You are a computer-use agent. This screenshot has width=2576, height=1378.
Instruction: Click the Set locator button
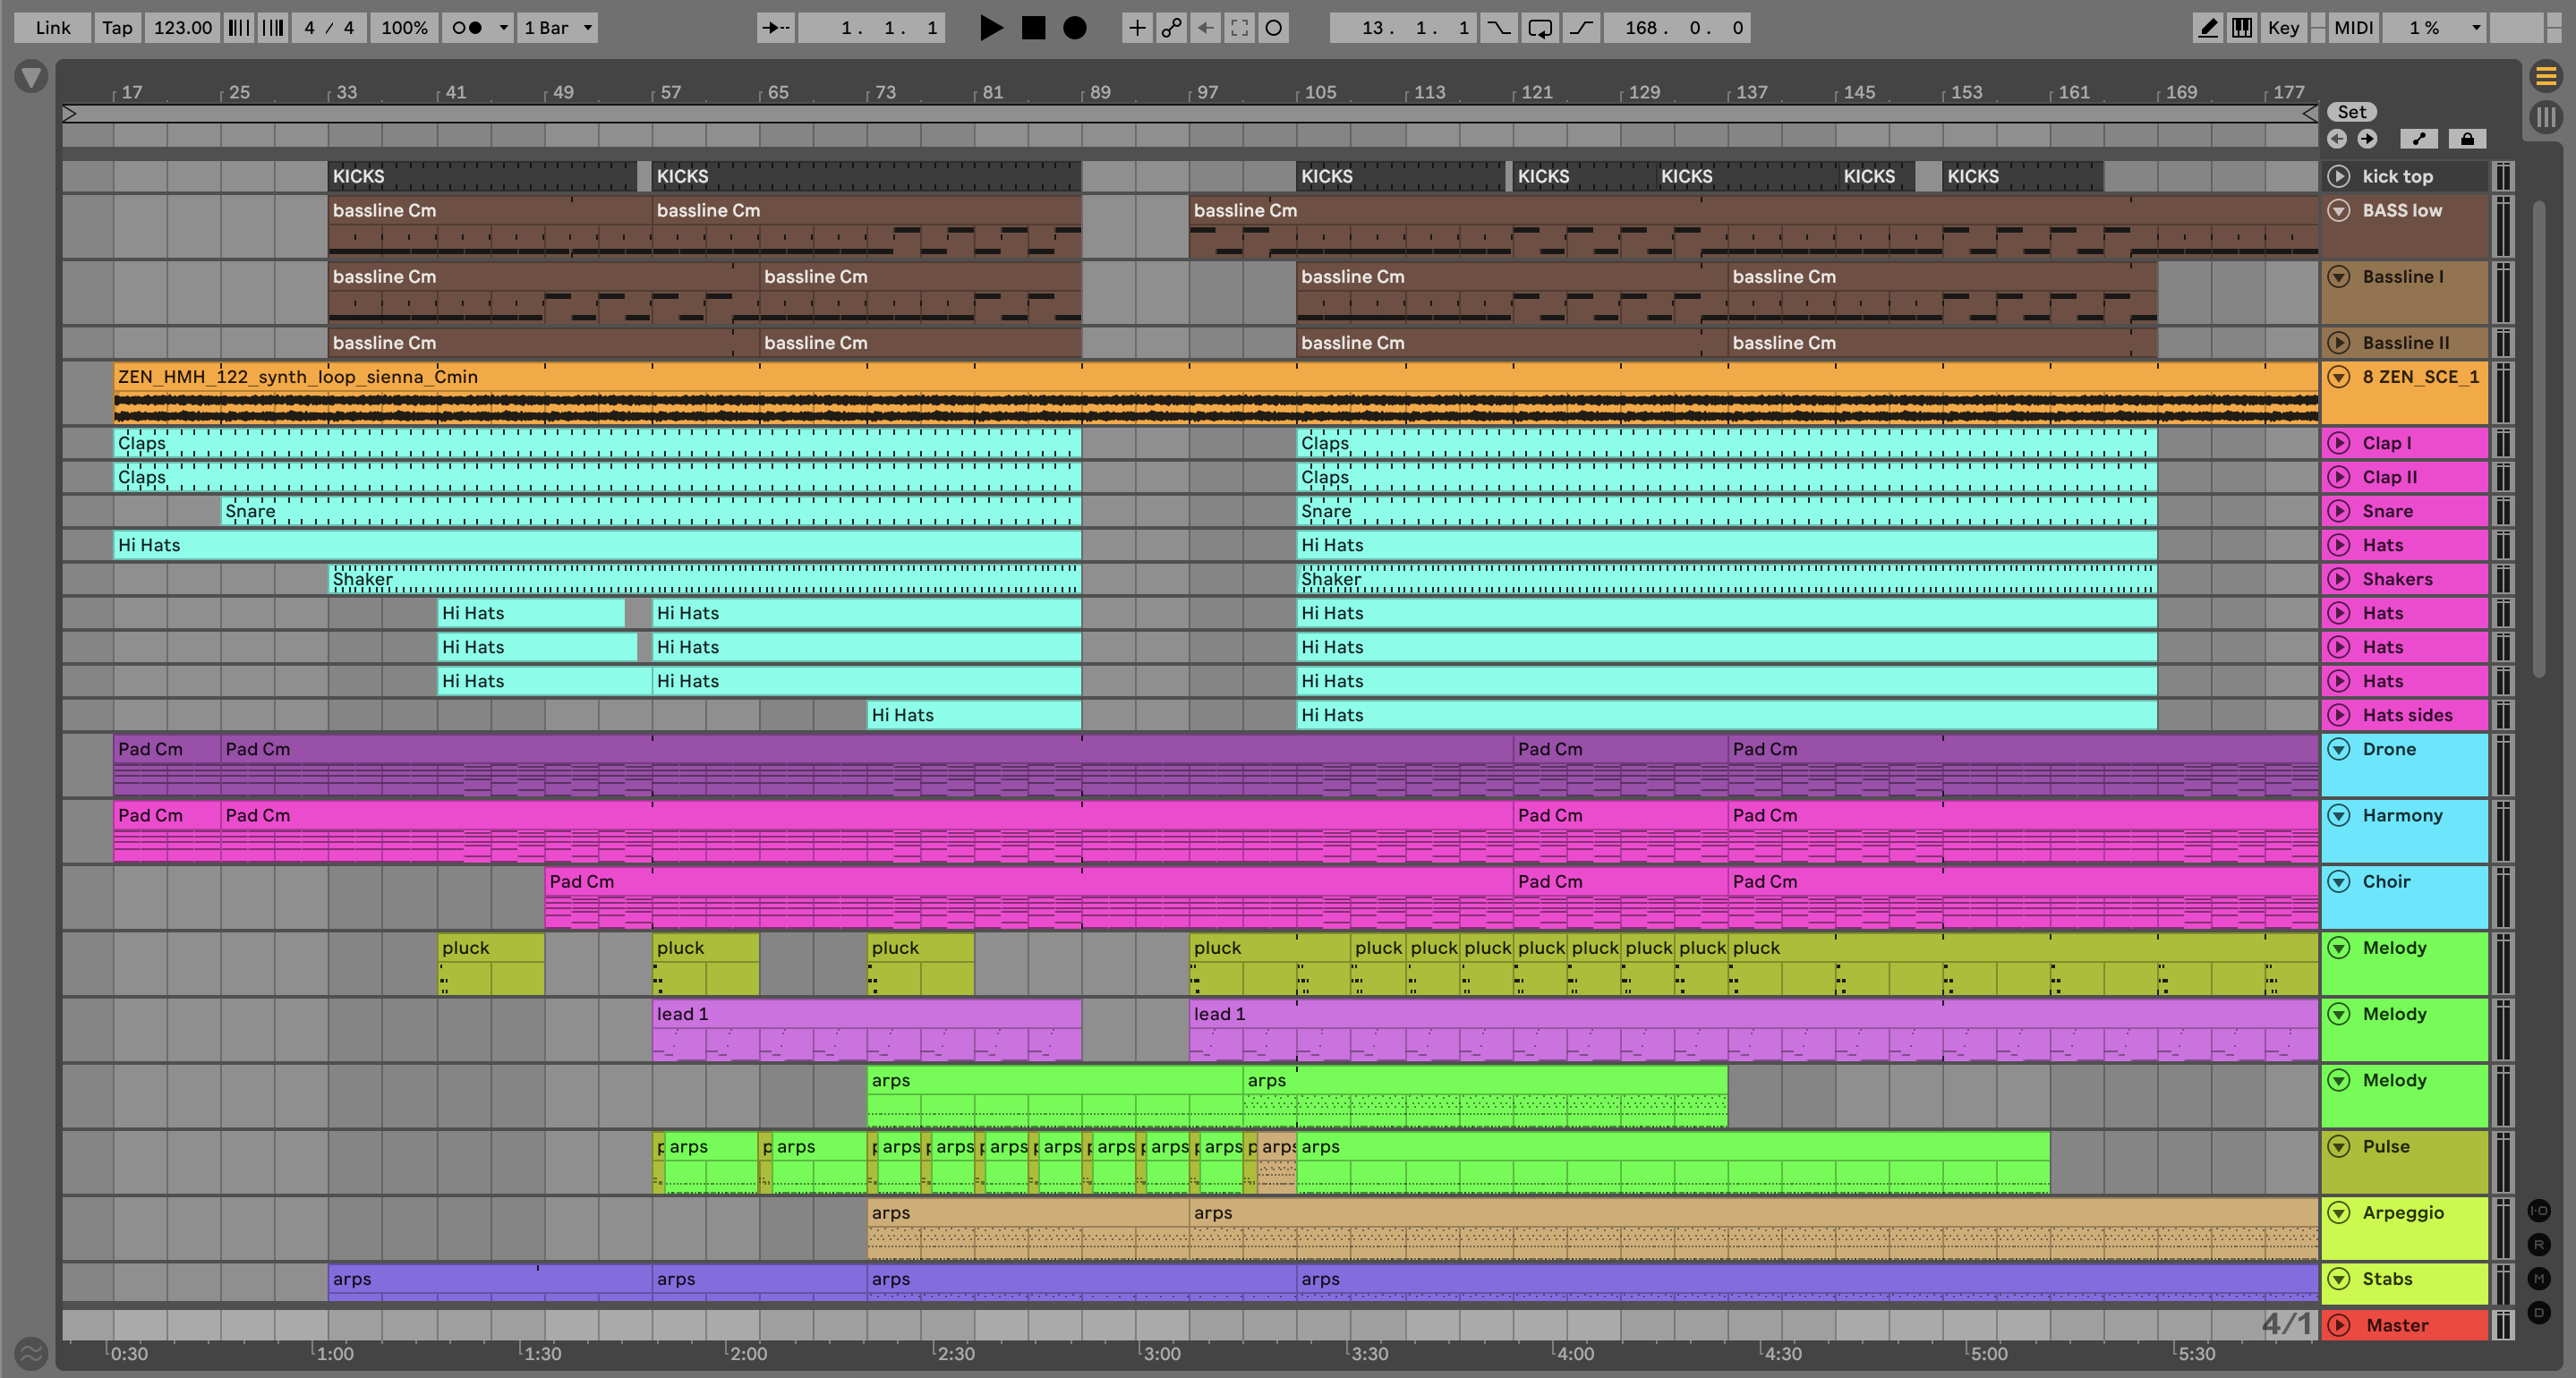click(x=2351, y=112)
